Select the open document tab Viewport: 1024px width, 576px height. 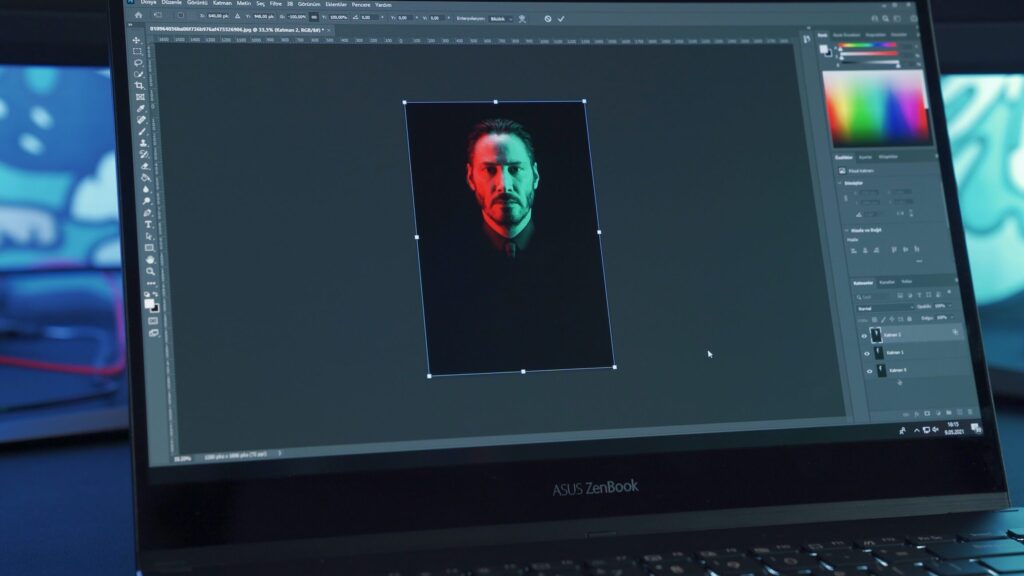pos(238,29)
